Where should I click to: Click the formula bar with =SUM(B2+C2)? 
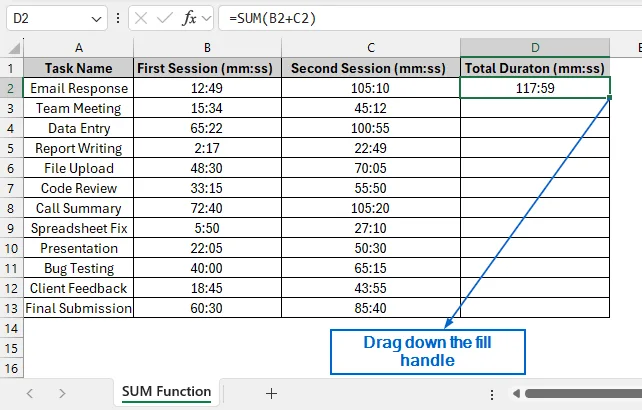(430, 18)
